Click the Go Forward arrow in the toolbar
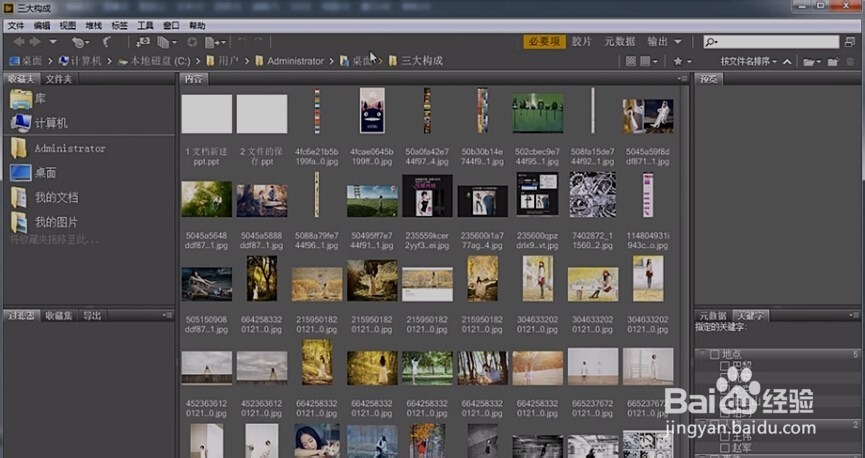865x458 pixels. [35, 42]
